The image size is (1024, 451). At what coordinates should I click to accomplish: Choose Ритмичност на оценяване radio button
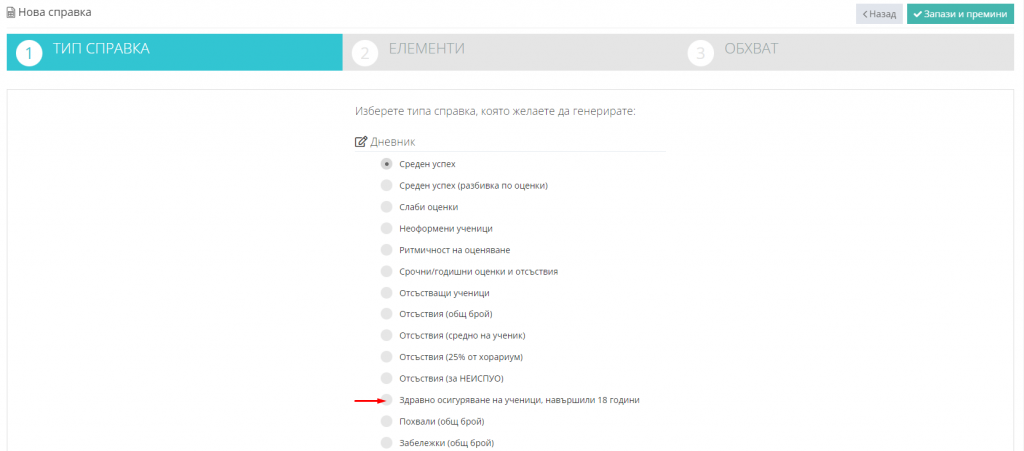(387, 250)
